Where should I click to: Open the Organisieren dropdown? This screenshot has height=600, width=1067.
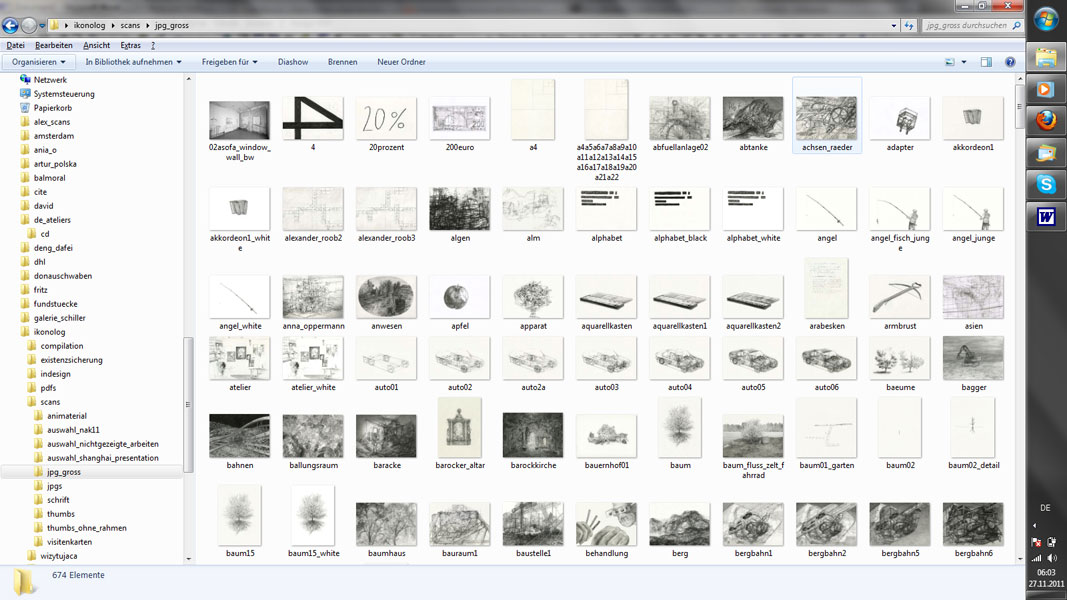[39, 62]
